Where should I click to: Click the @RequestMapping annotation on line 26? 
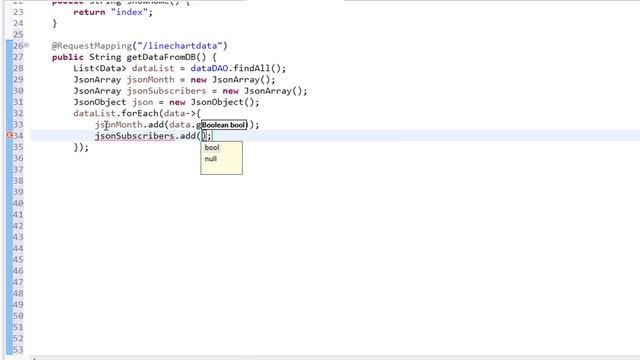pos(92,46)
